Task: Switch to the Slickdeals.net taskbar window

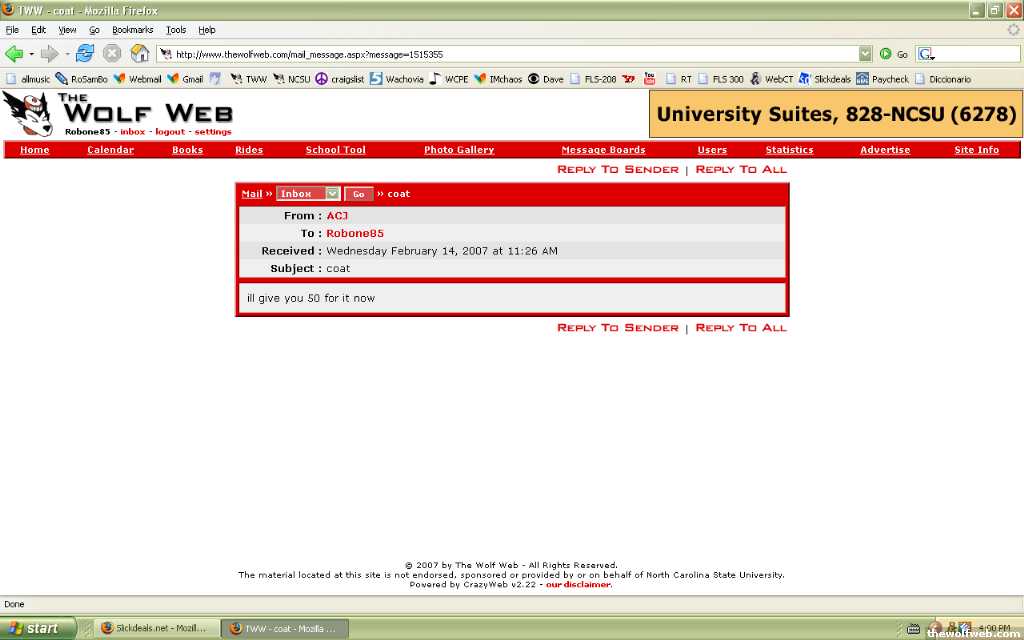Action: (x=155, y=628)
